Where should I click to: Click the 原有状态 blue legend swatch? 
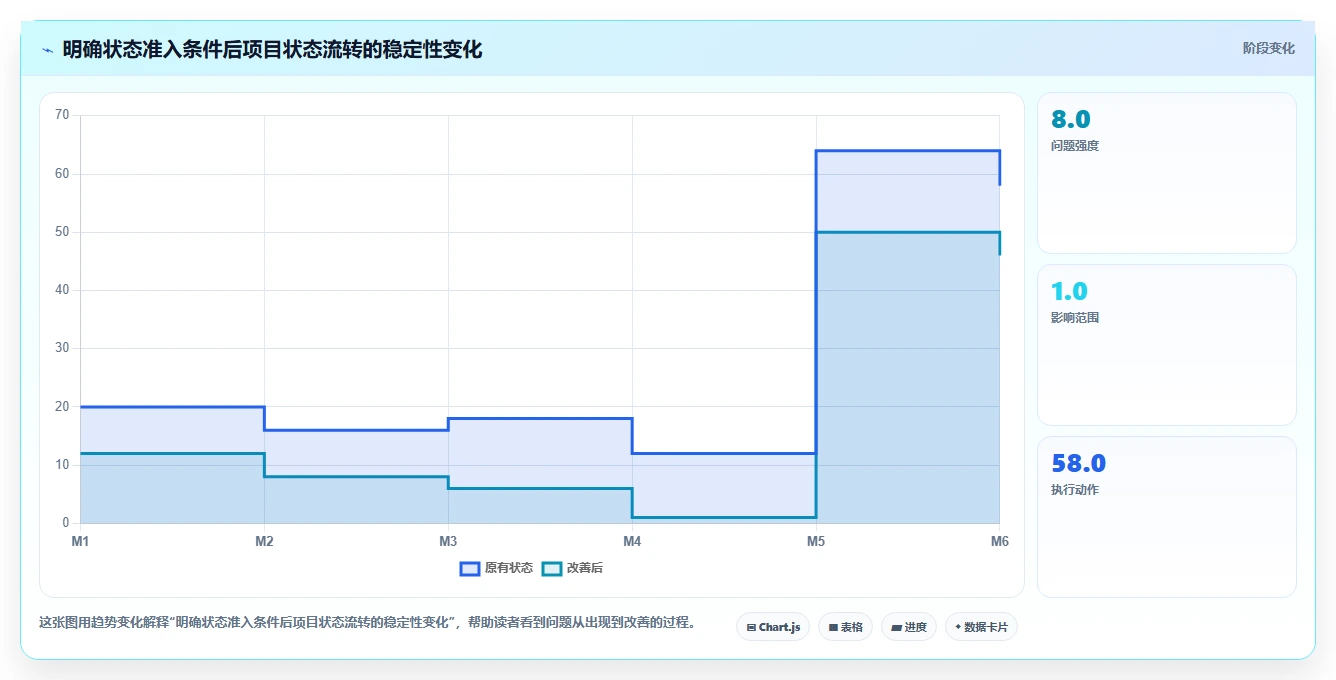click(x=470, y=568)
